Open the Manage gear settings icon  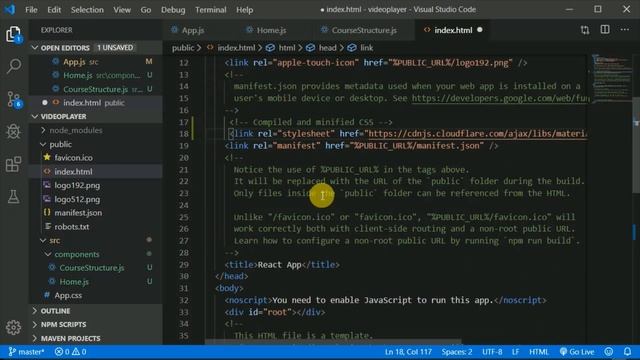tap(13, 327)
